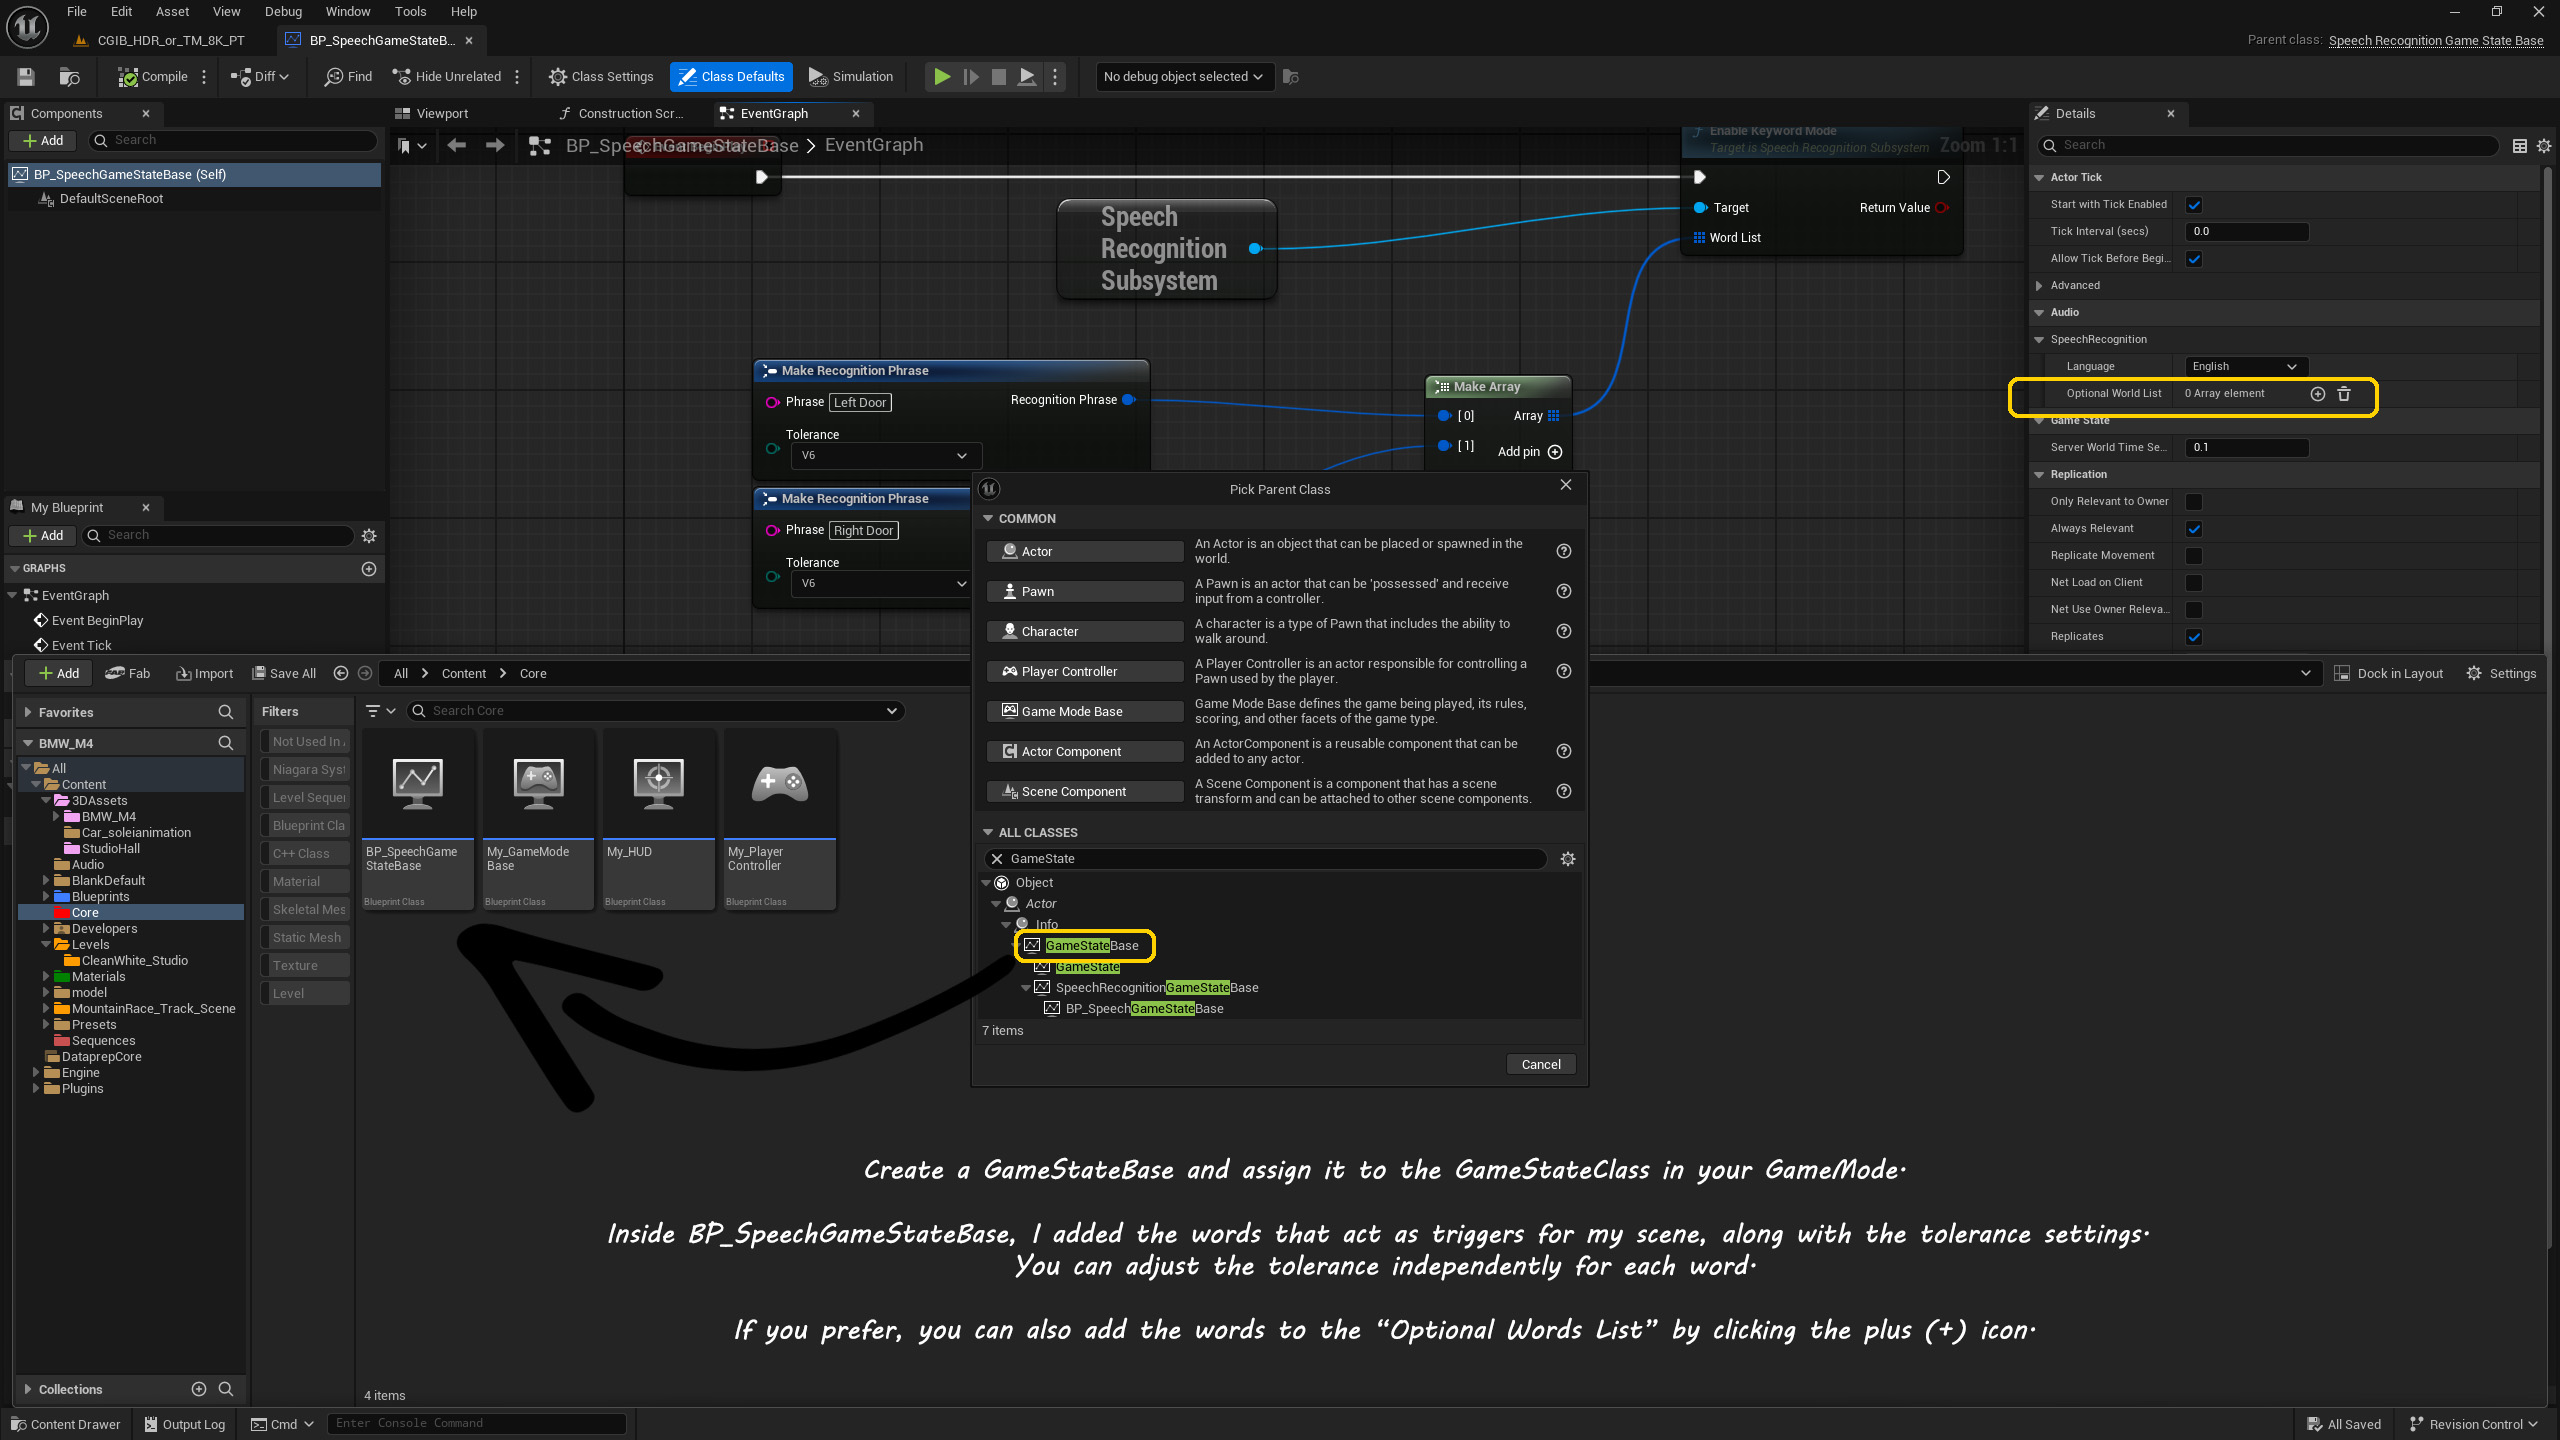The height and width of the screenshot is (1440, 2560).
Task: Toggle Start with Tick Enabled checkbox
Action: click(2194, 205)
